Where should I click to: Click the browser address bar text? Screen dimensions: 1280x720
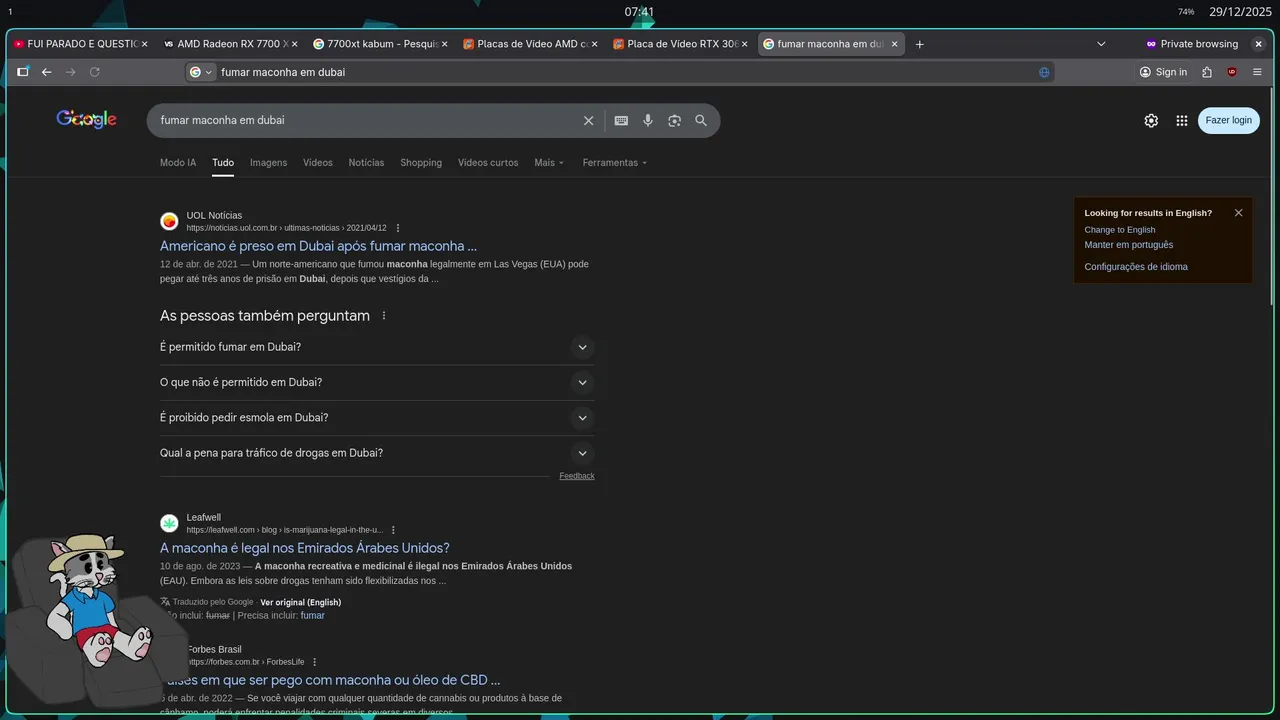(x=283, y=72)
